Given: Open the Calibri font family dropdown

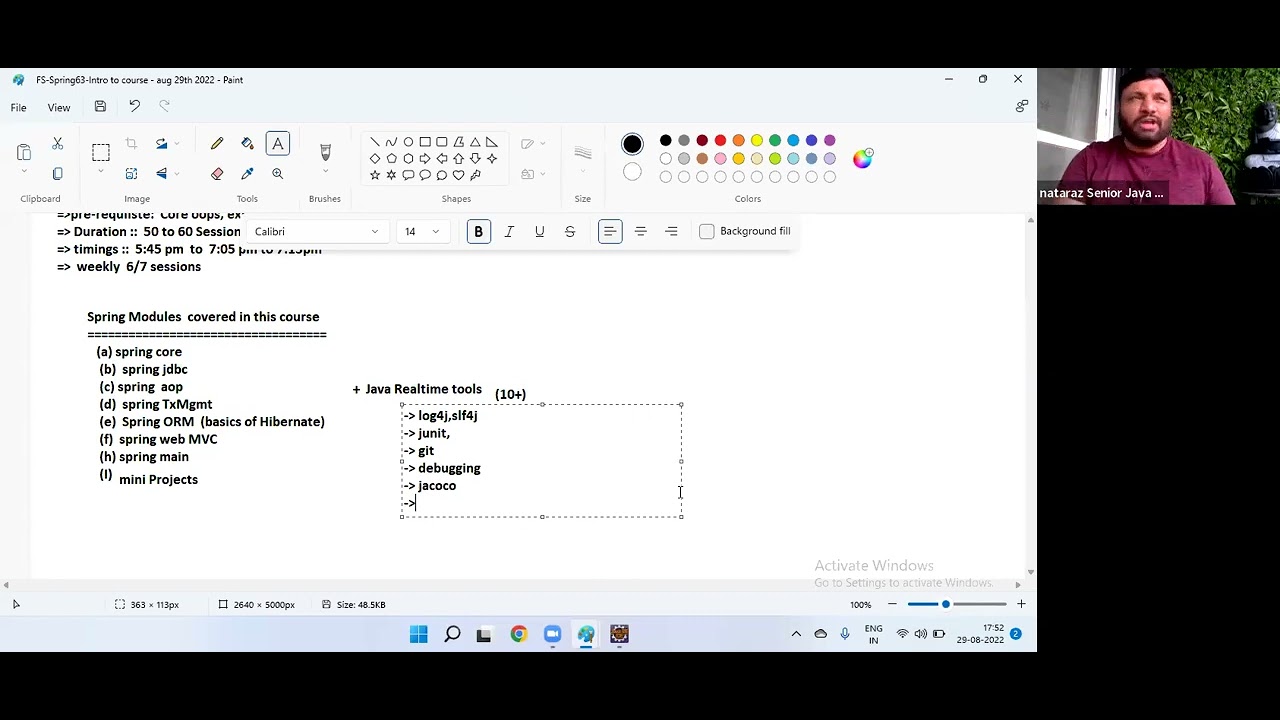Looking at the screenshot, I should [317, 232].
